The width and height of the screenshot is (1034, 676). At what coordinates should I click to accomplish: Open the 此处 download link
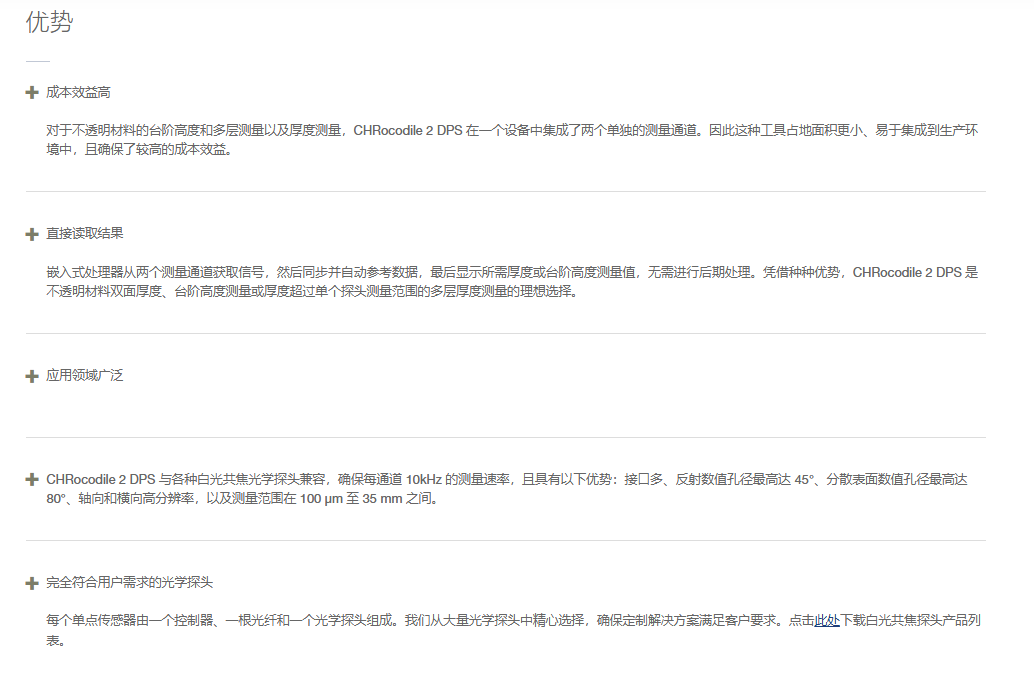click(827, 621)
